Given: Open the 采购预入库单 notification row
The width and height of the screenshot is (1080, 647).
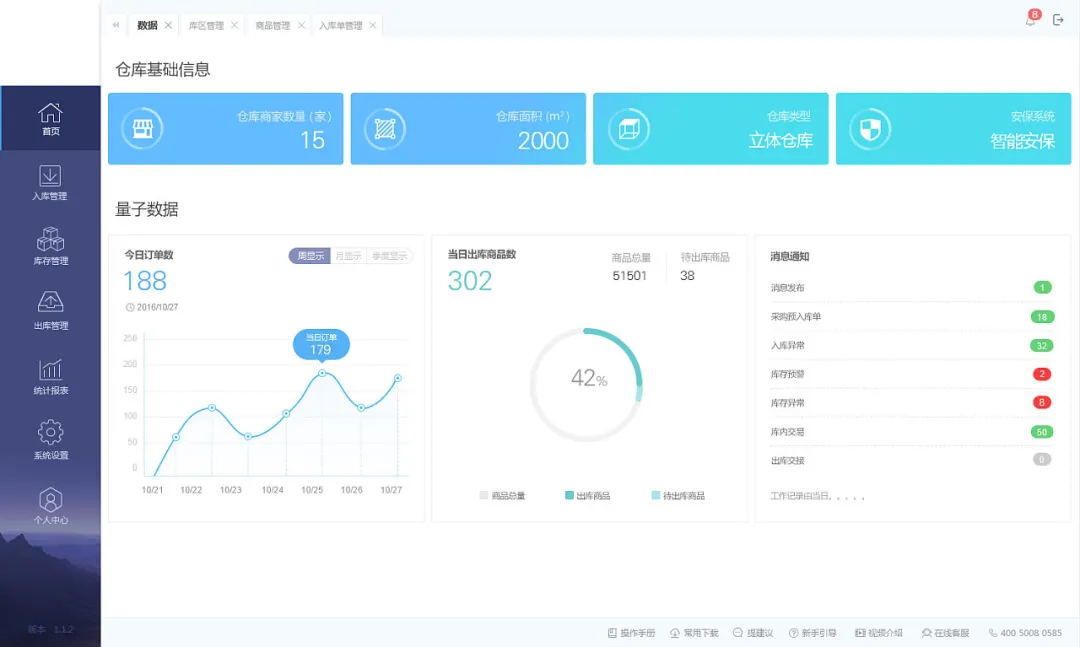Looking at the screenshot, I should [x=911, y=317].
